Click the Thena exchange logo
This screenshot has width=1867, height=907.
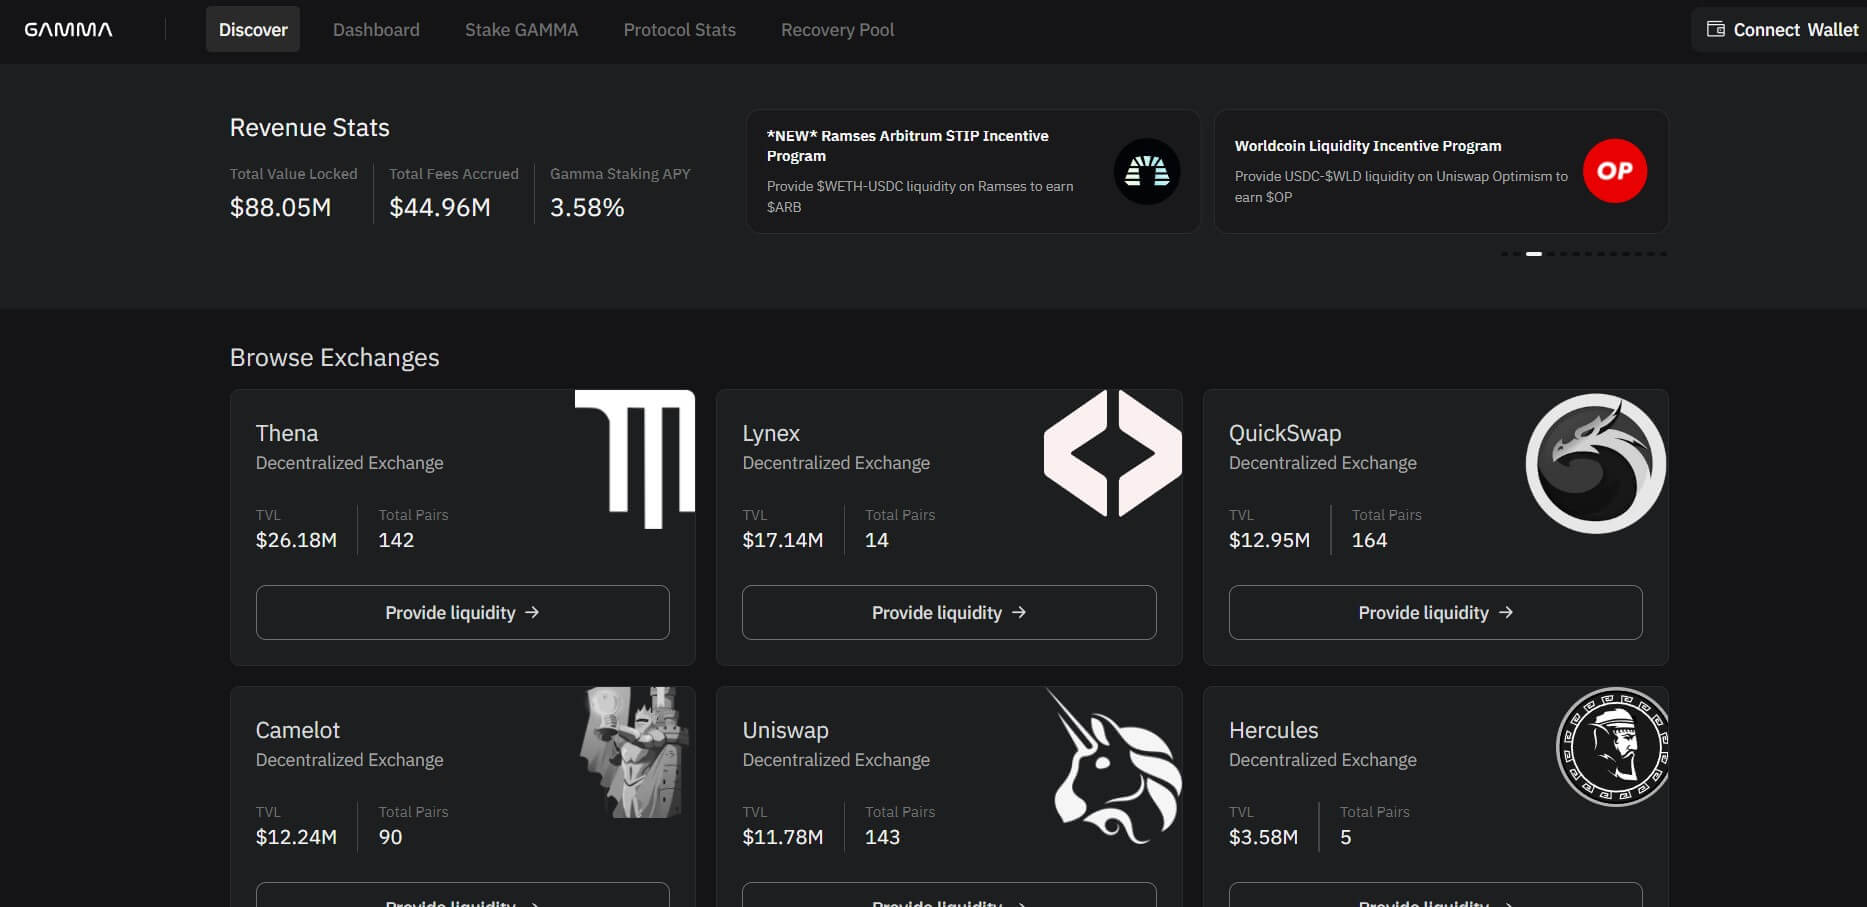click(635, 458)
